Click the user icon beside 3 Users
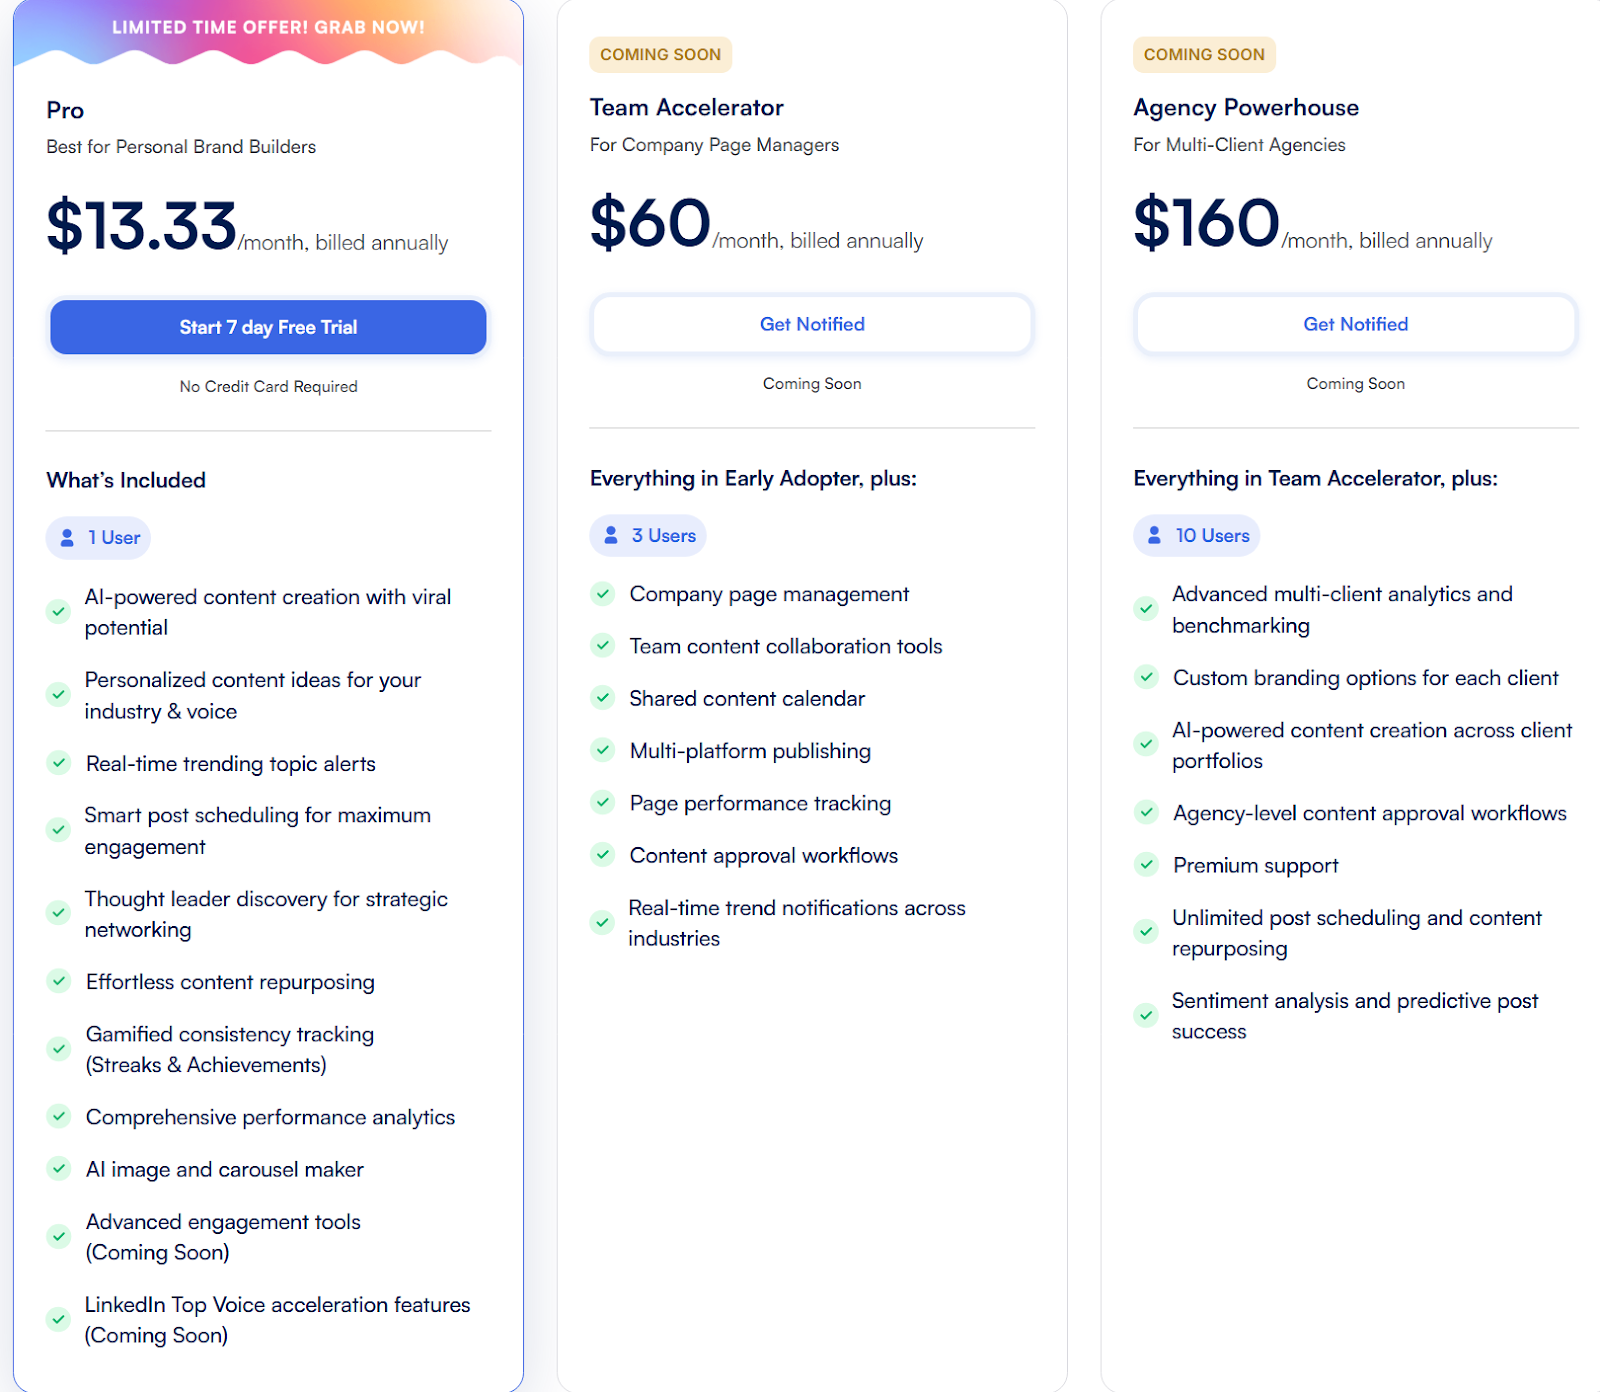 [611, 536]
